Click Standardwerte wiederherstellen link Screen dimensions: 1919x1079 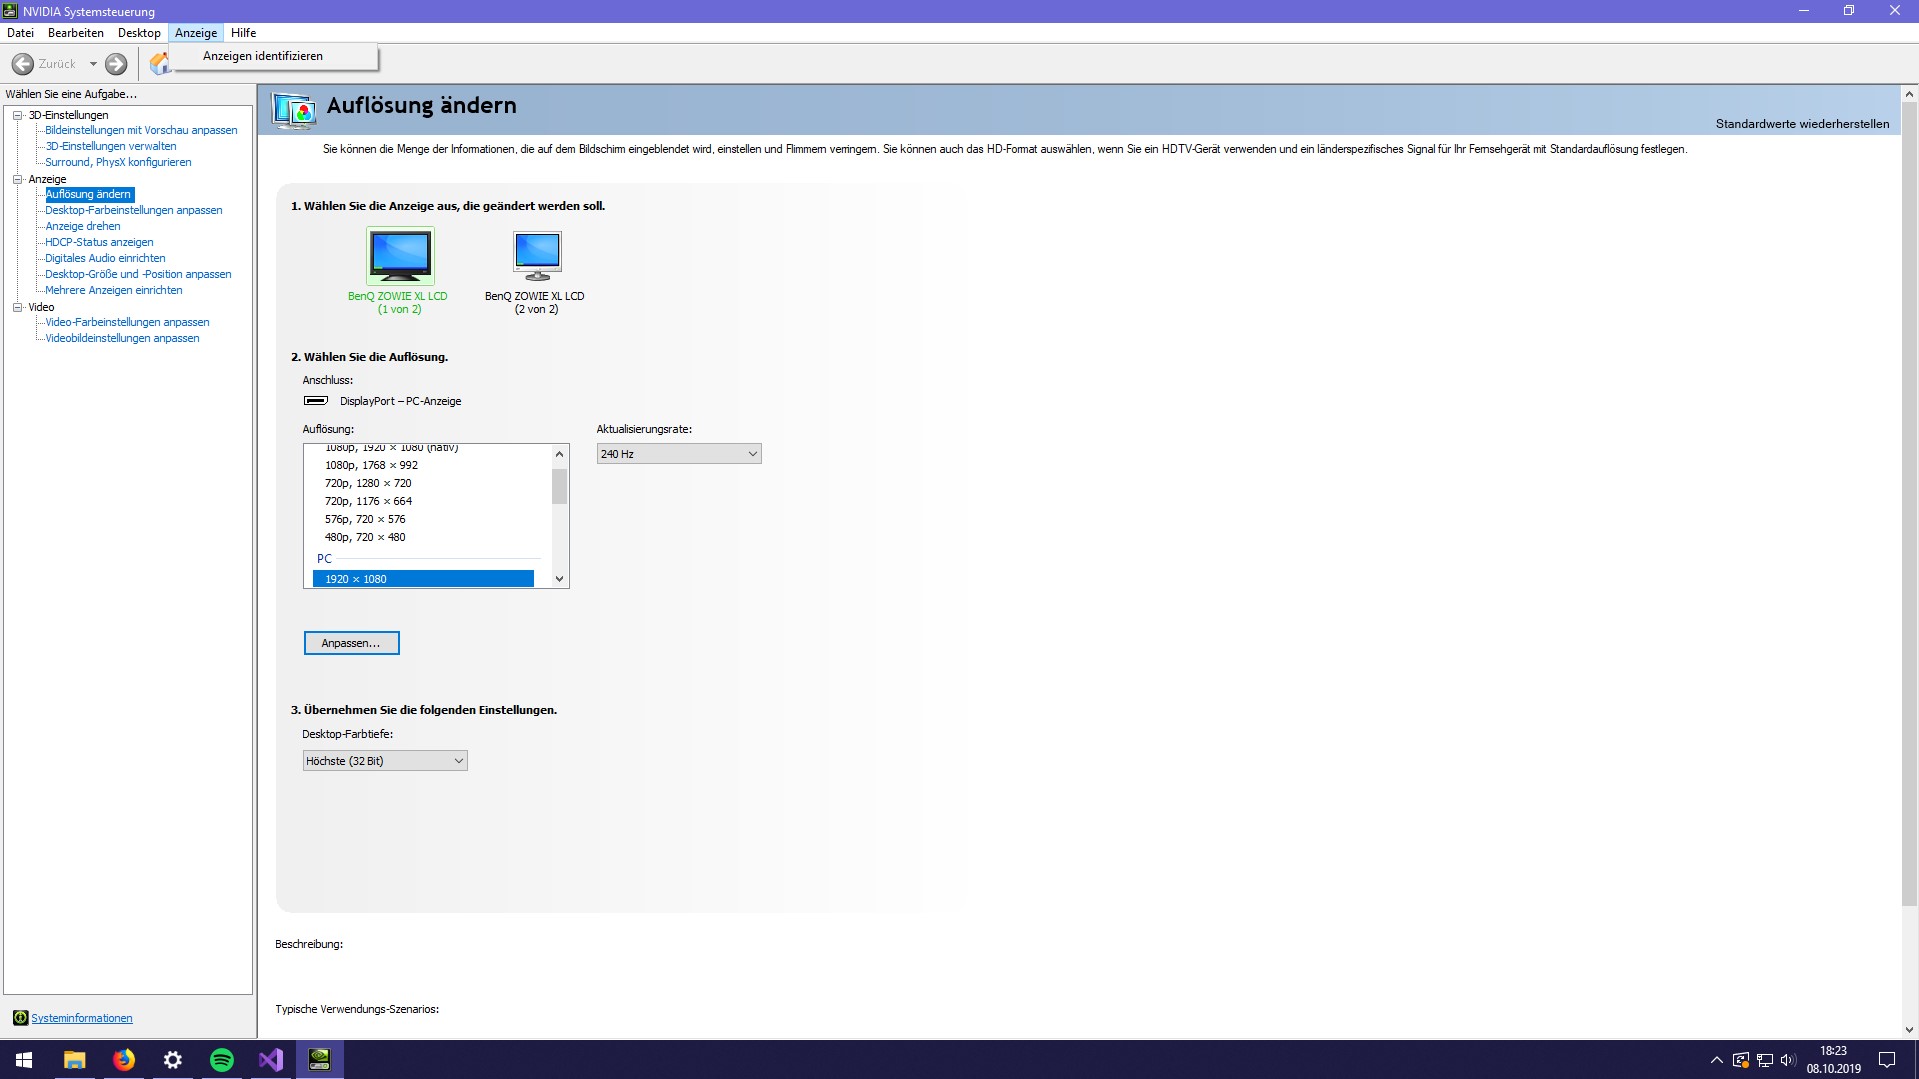click(1802, 124)
